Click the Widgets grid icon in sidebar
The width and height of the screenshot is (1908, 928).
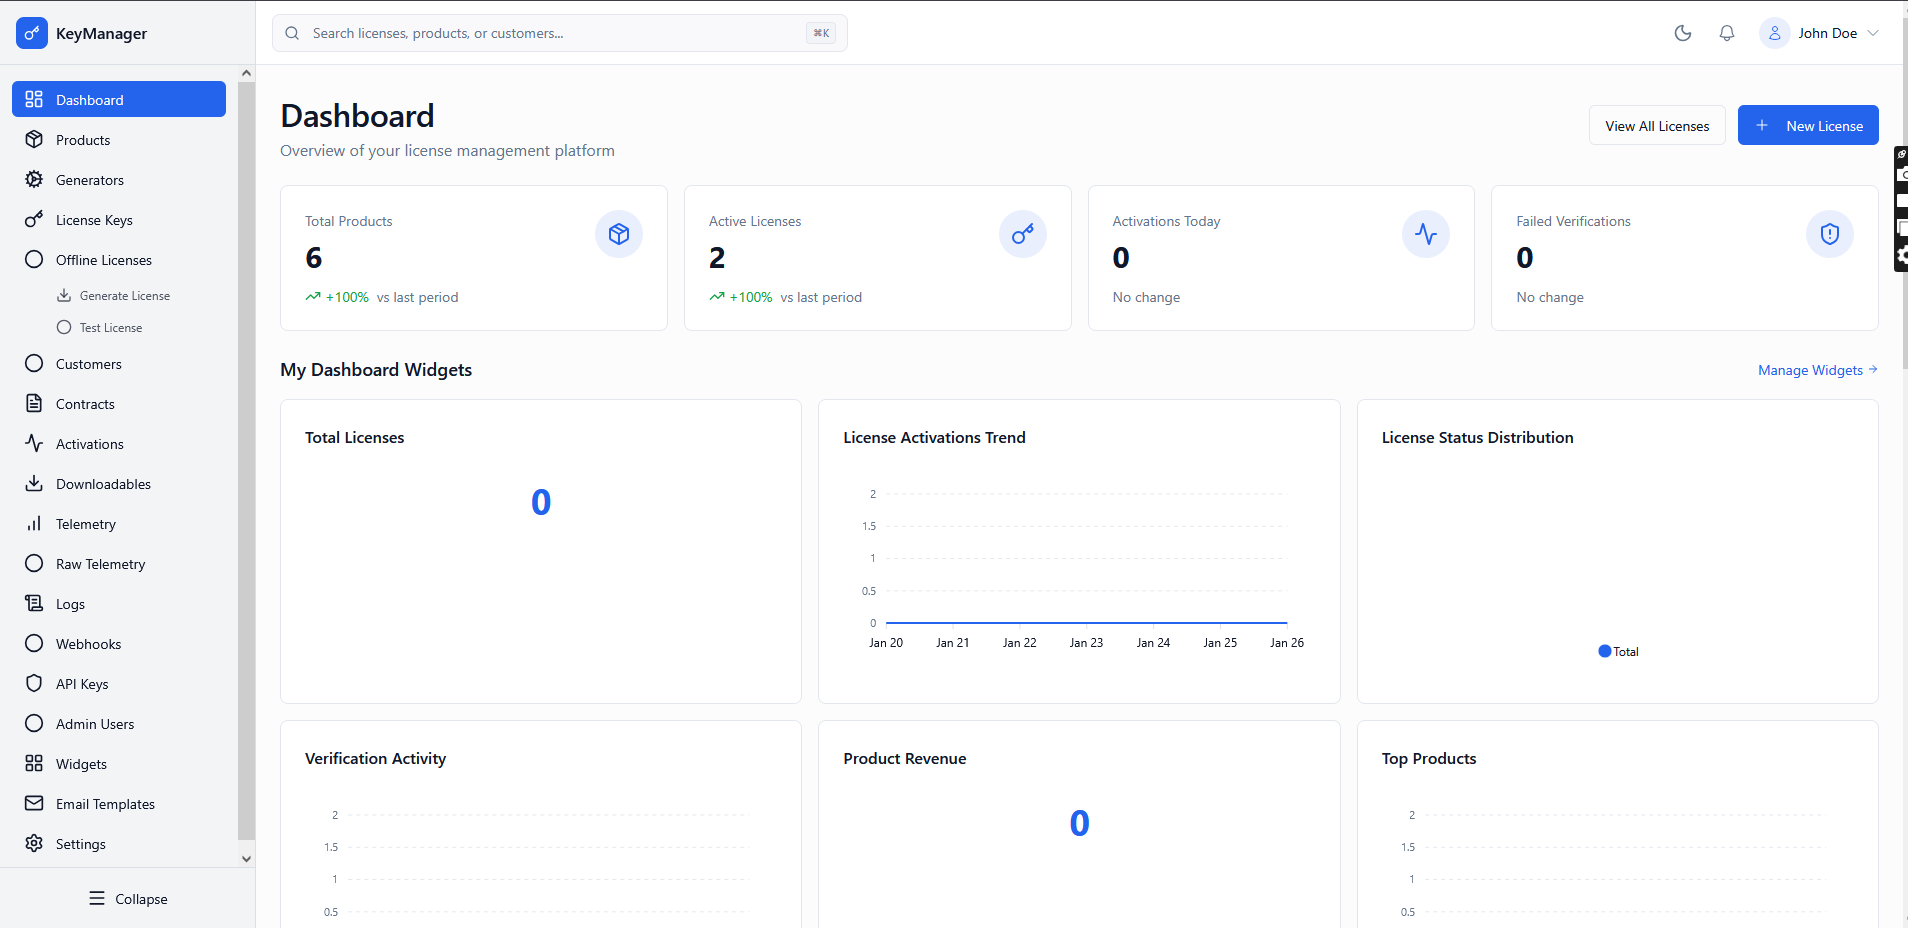tap(34, 763)
